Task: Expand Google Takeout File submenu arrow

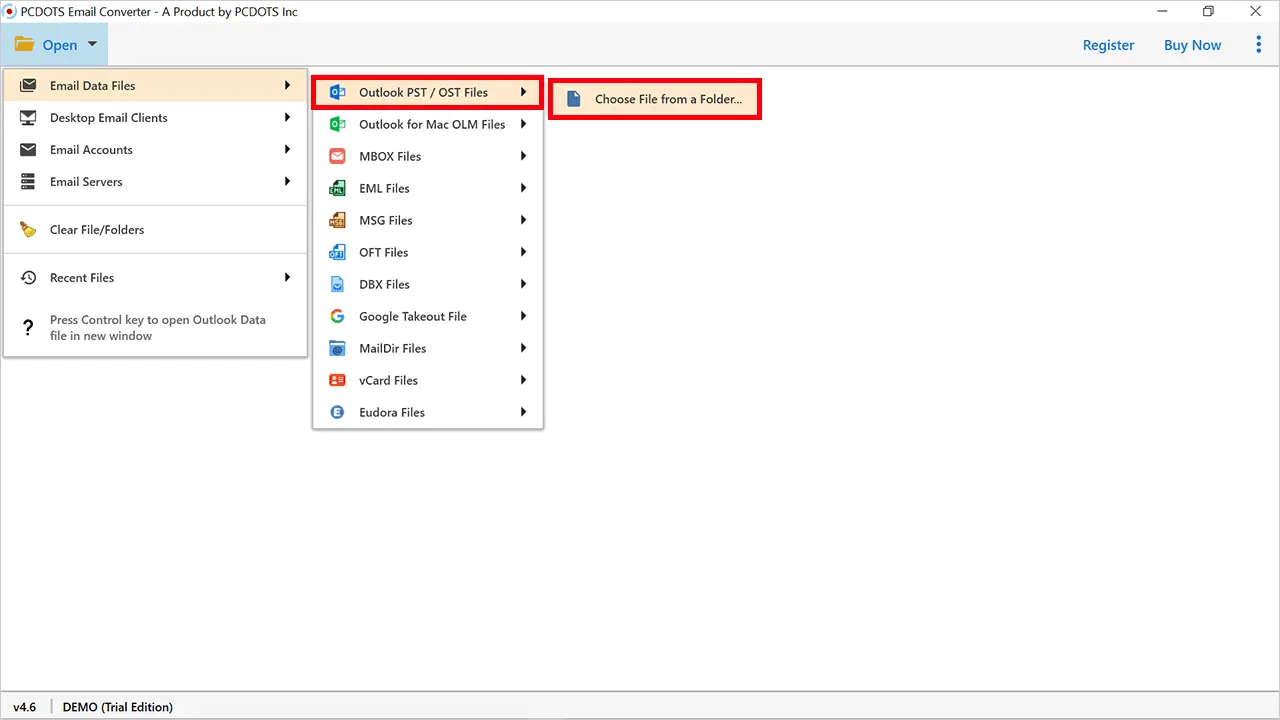Action: click(523, 317)
